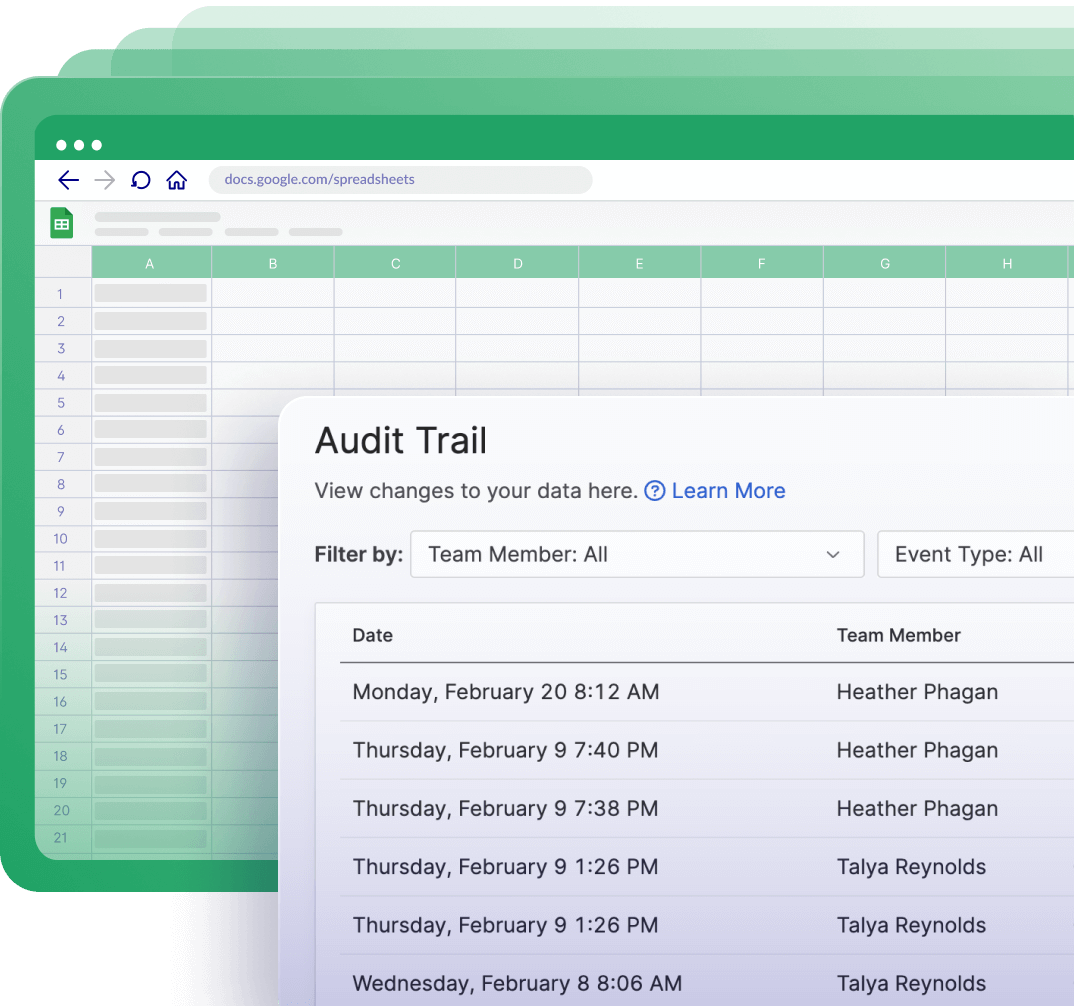Select row 2 header
Viewport: 1074px width, 1006px height.
coord(62,321)
